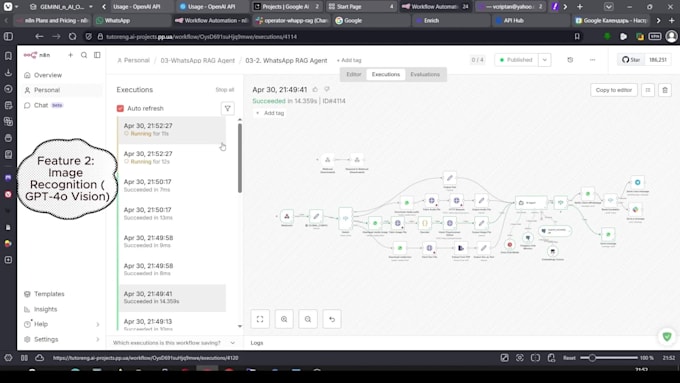Open new browser tab with plus button
The width and height of the screenshot is (680, 383).
[x=580, y=7]
